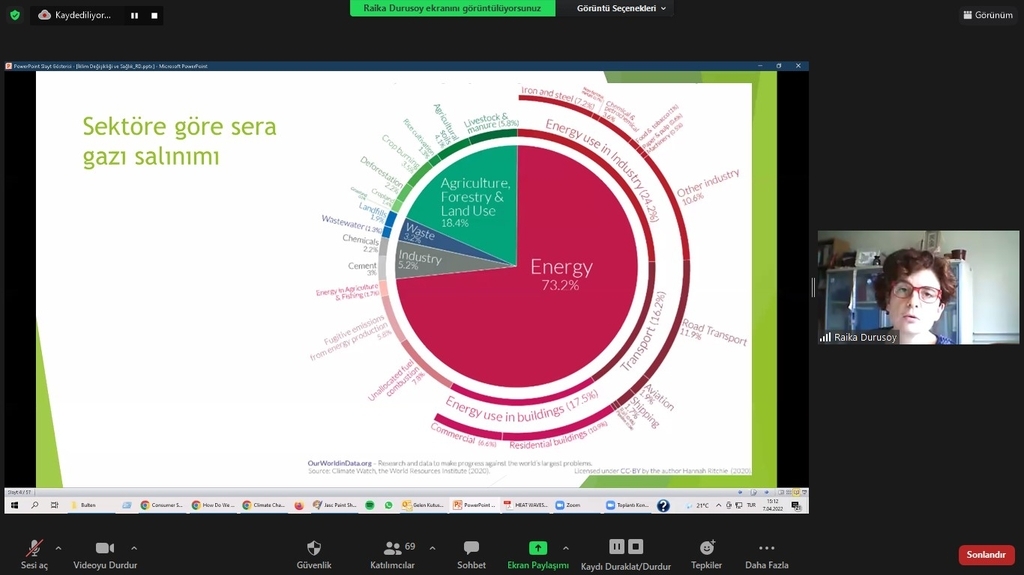The image size is (1024, 575).
Task: Click the divider handle beside the video panel
Action: tap(812, 288)
